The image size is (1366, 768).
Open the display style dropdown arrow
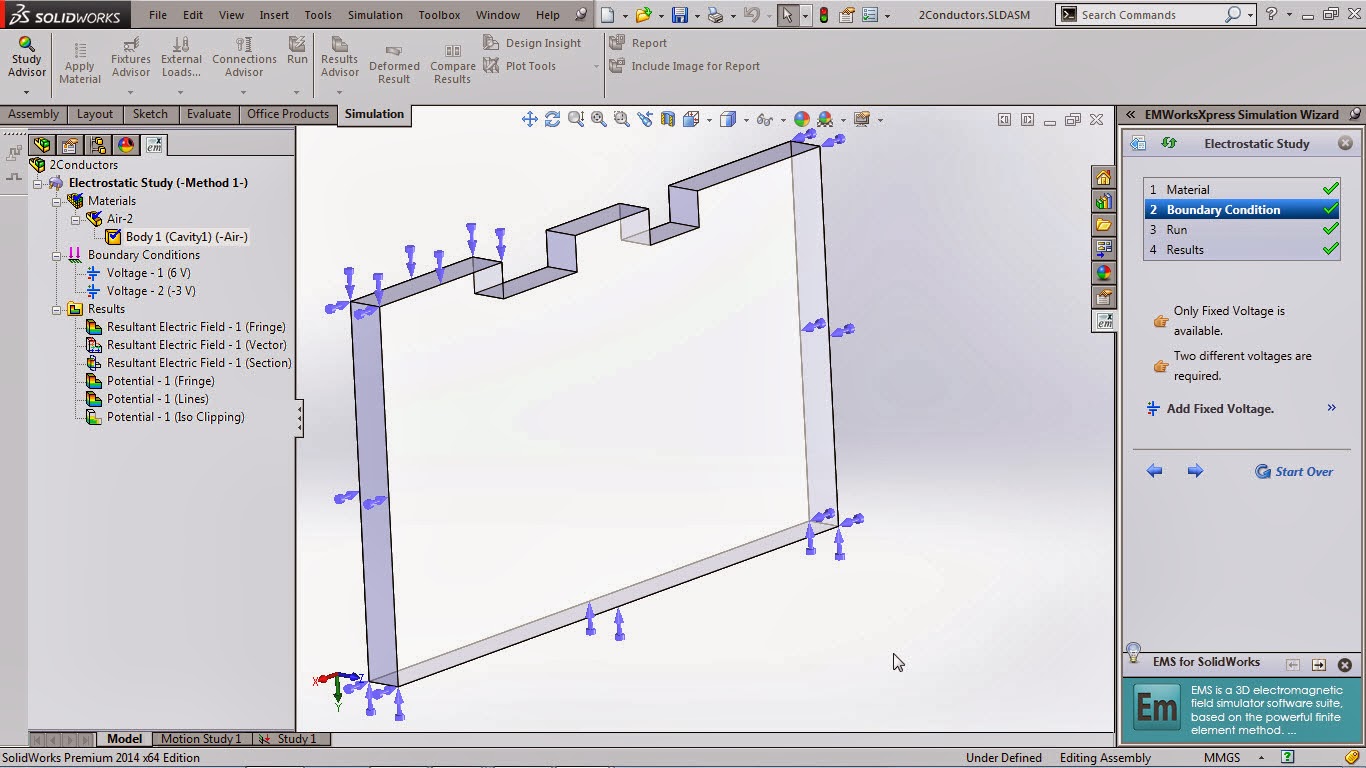745,119
